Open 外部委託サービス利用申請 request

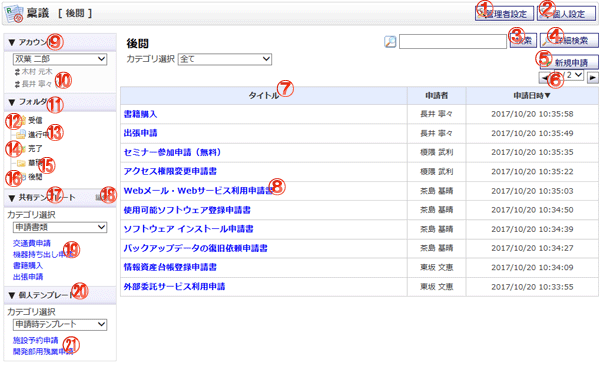(x=174, y=286)
